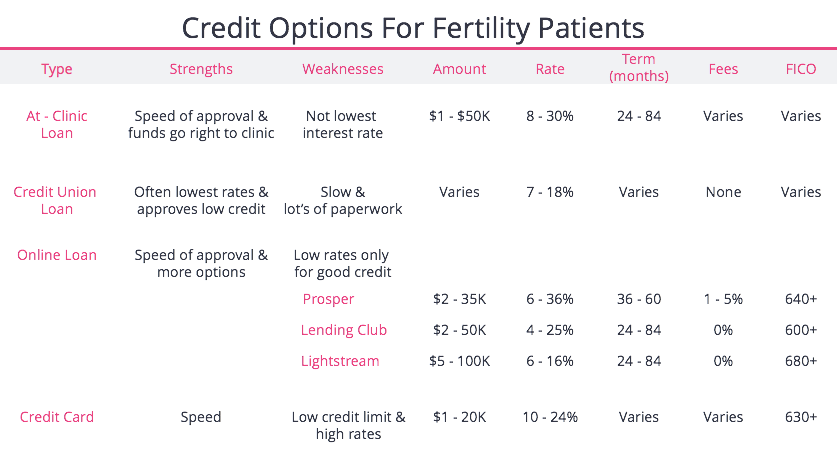Select the Online Loan type link
837x451 pixels.
57,255
